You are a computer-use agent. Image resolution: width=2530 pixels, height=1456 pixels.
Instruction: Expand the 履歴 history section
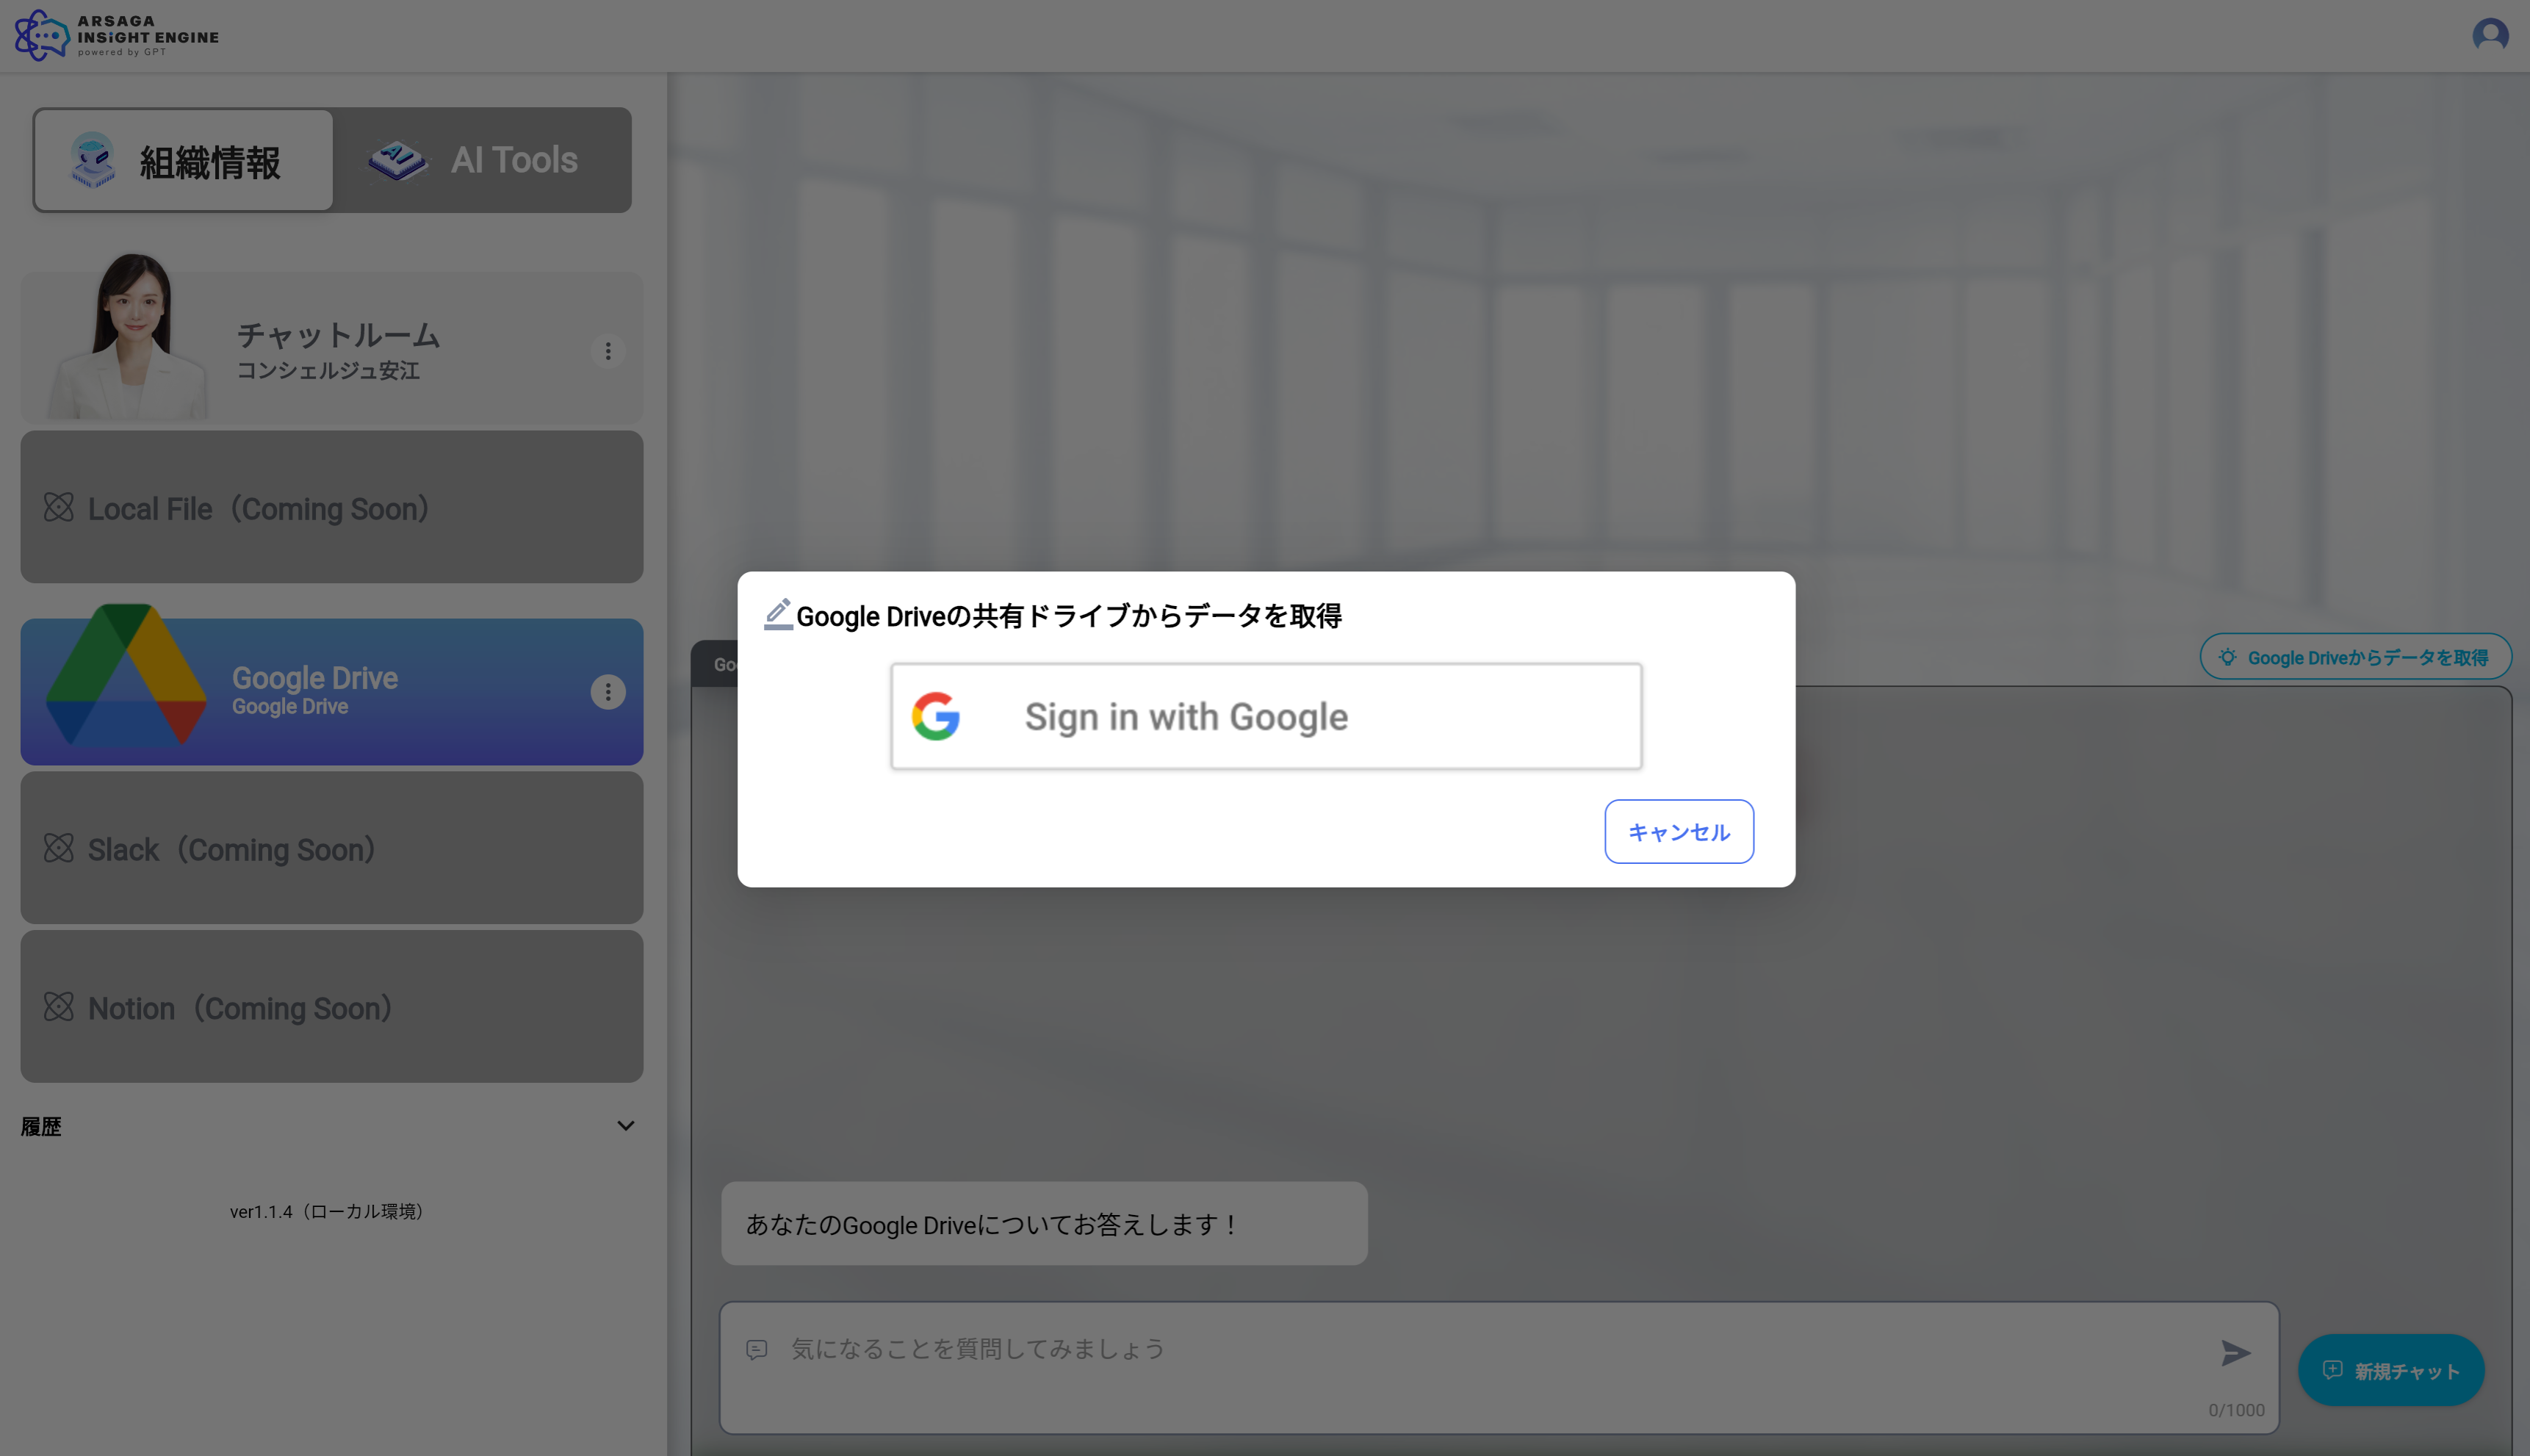[625, 1126]
